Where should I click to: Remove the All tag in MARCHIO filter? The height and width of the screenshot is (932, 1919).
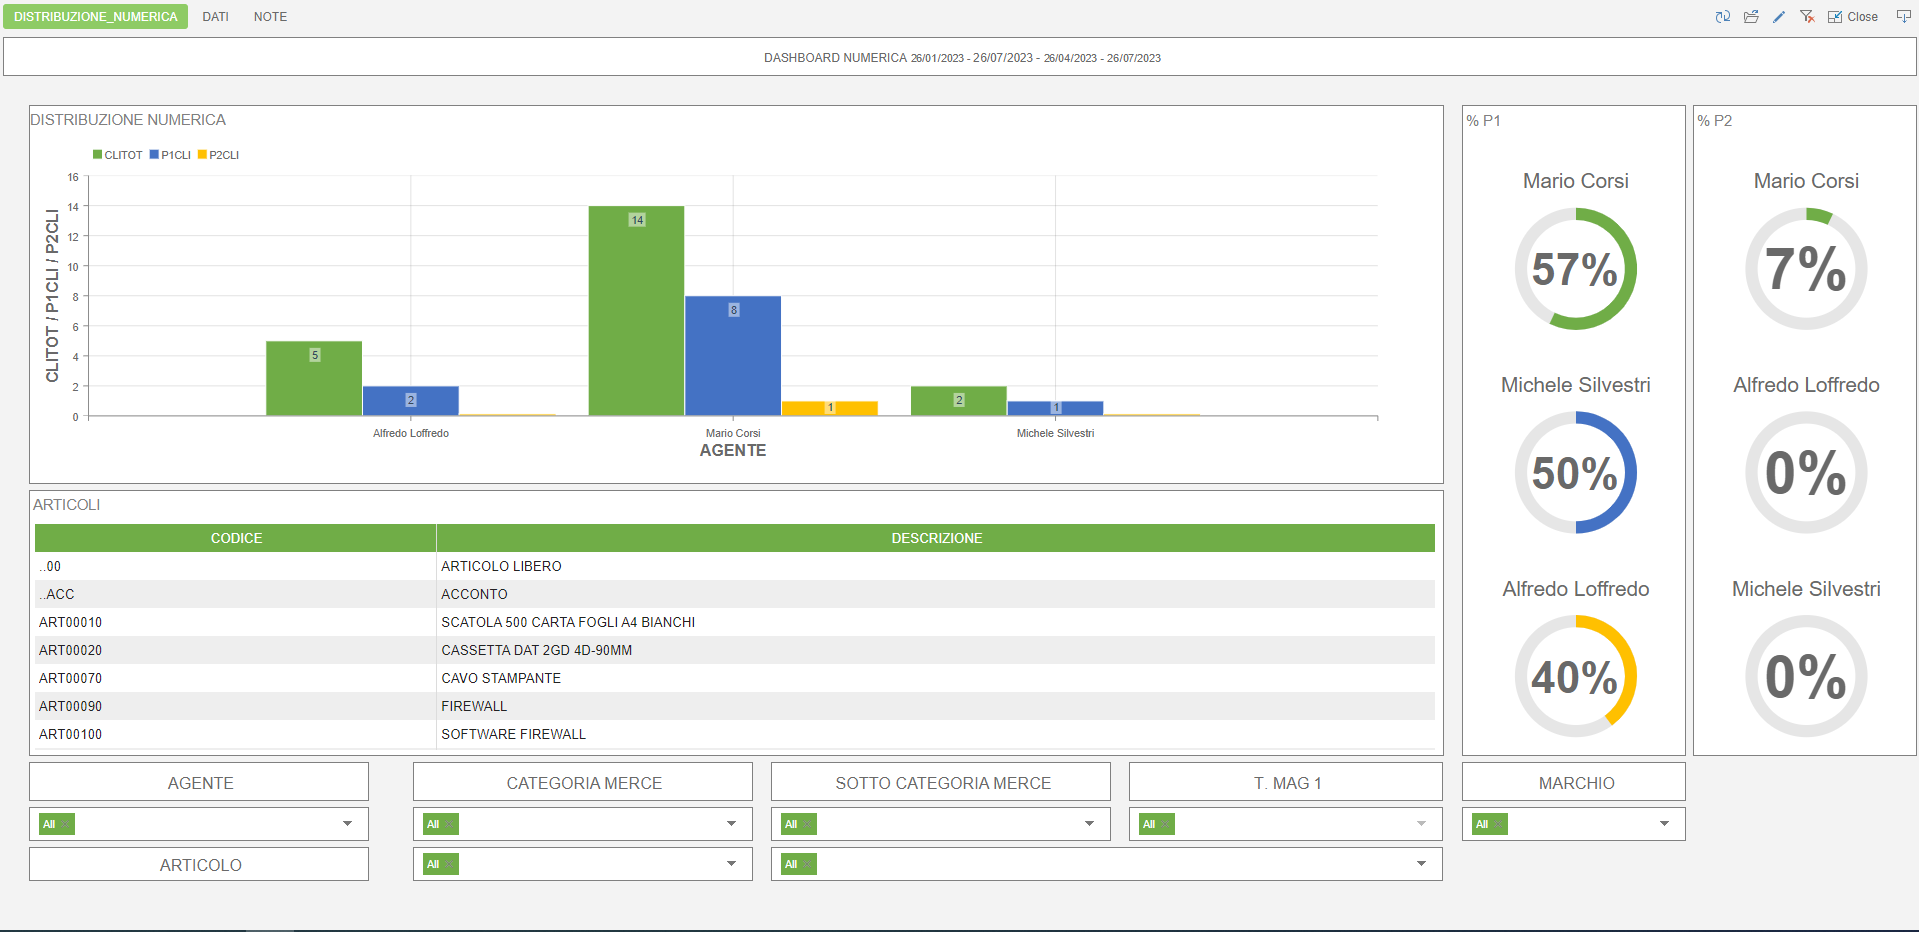click(1498, 825)
